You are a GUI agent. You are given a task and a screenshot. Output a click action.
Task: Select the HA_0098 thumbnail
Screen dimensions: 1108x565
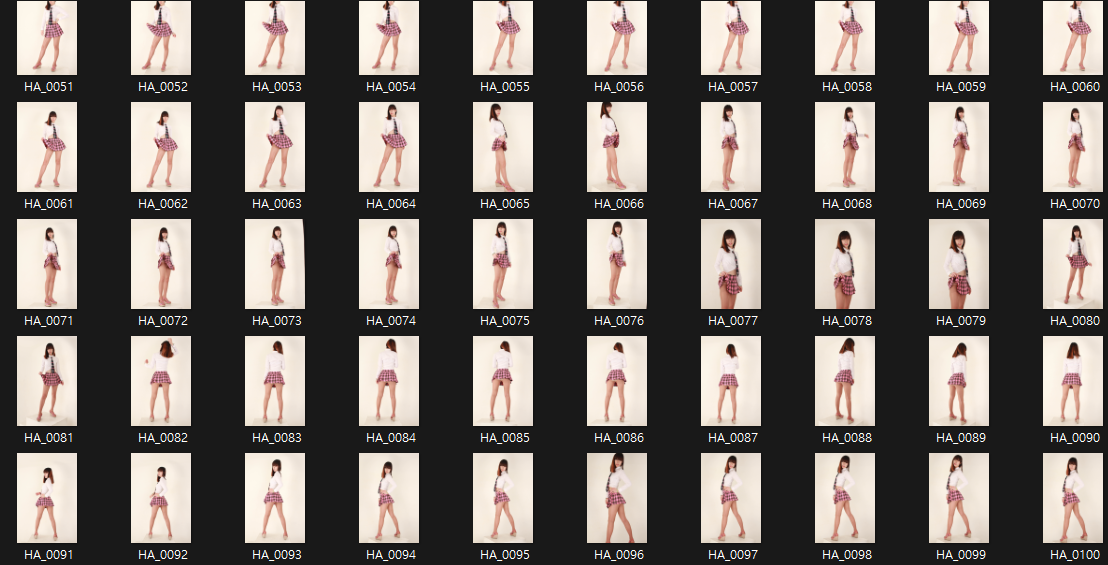[844, 498]
